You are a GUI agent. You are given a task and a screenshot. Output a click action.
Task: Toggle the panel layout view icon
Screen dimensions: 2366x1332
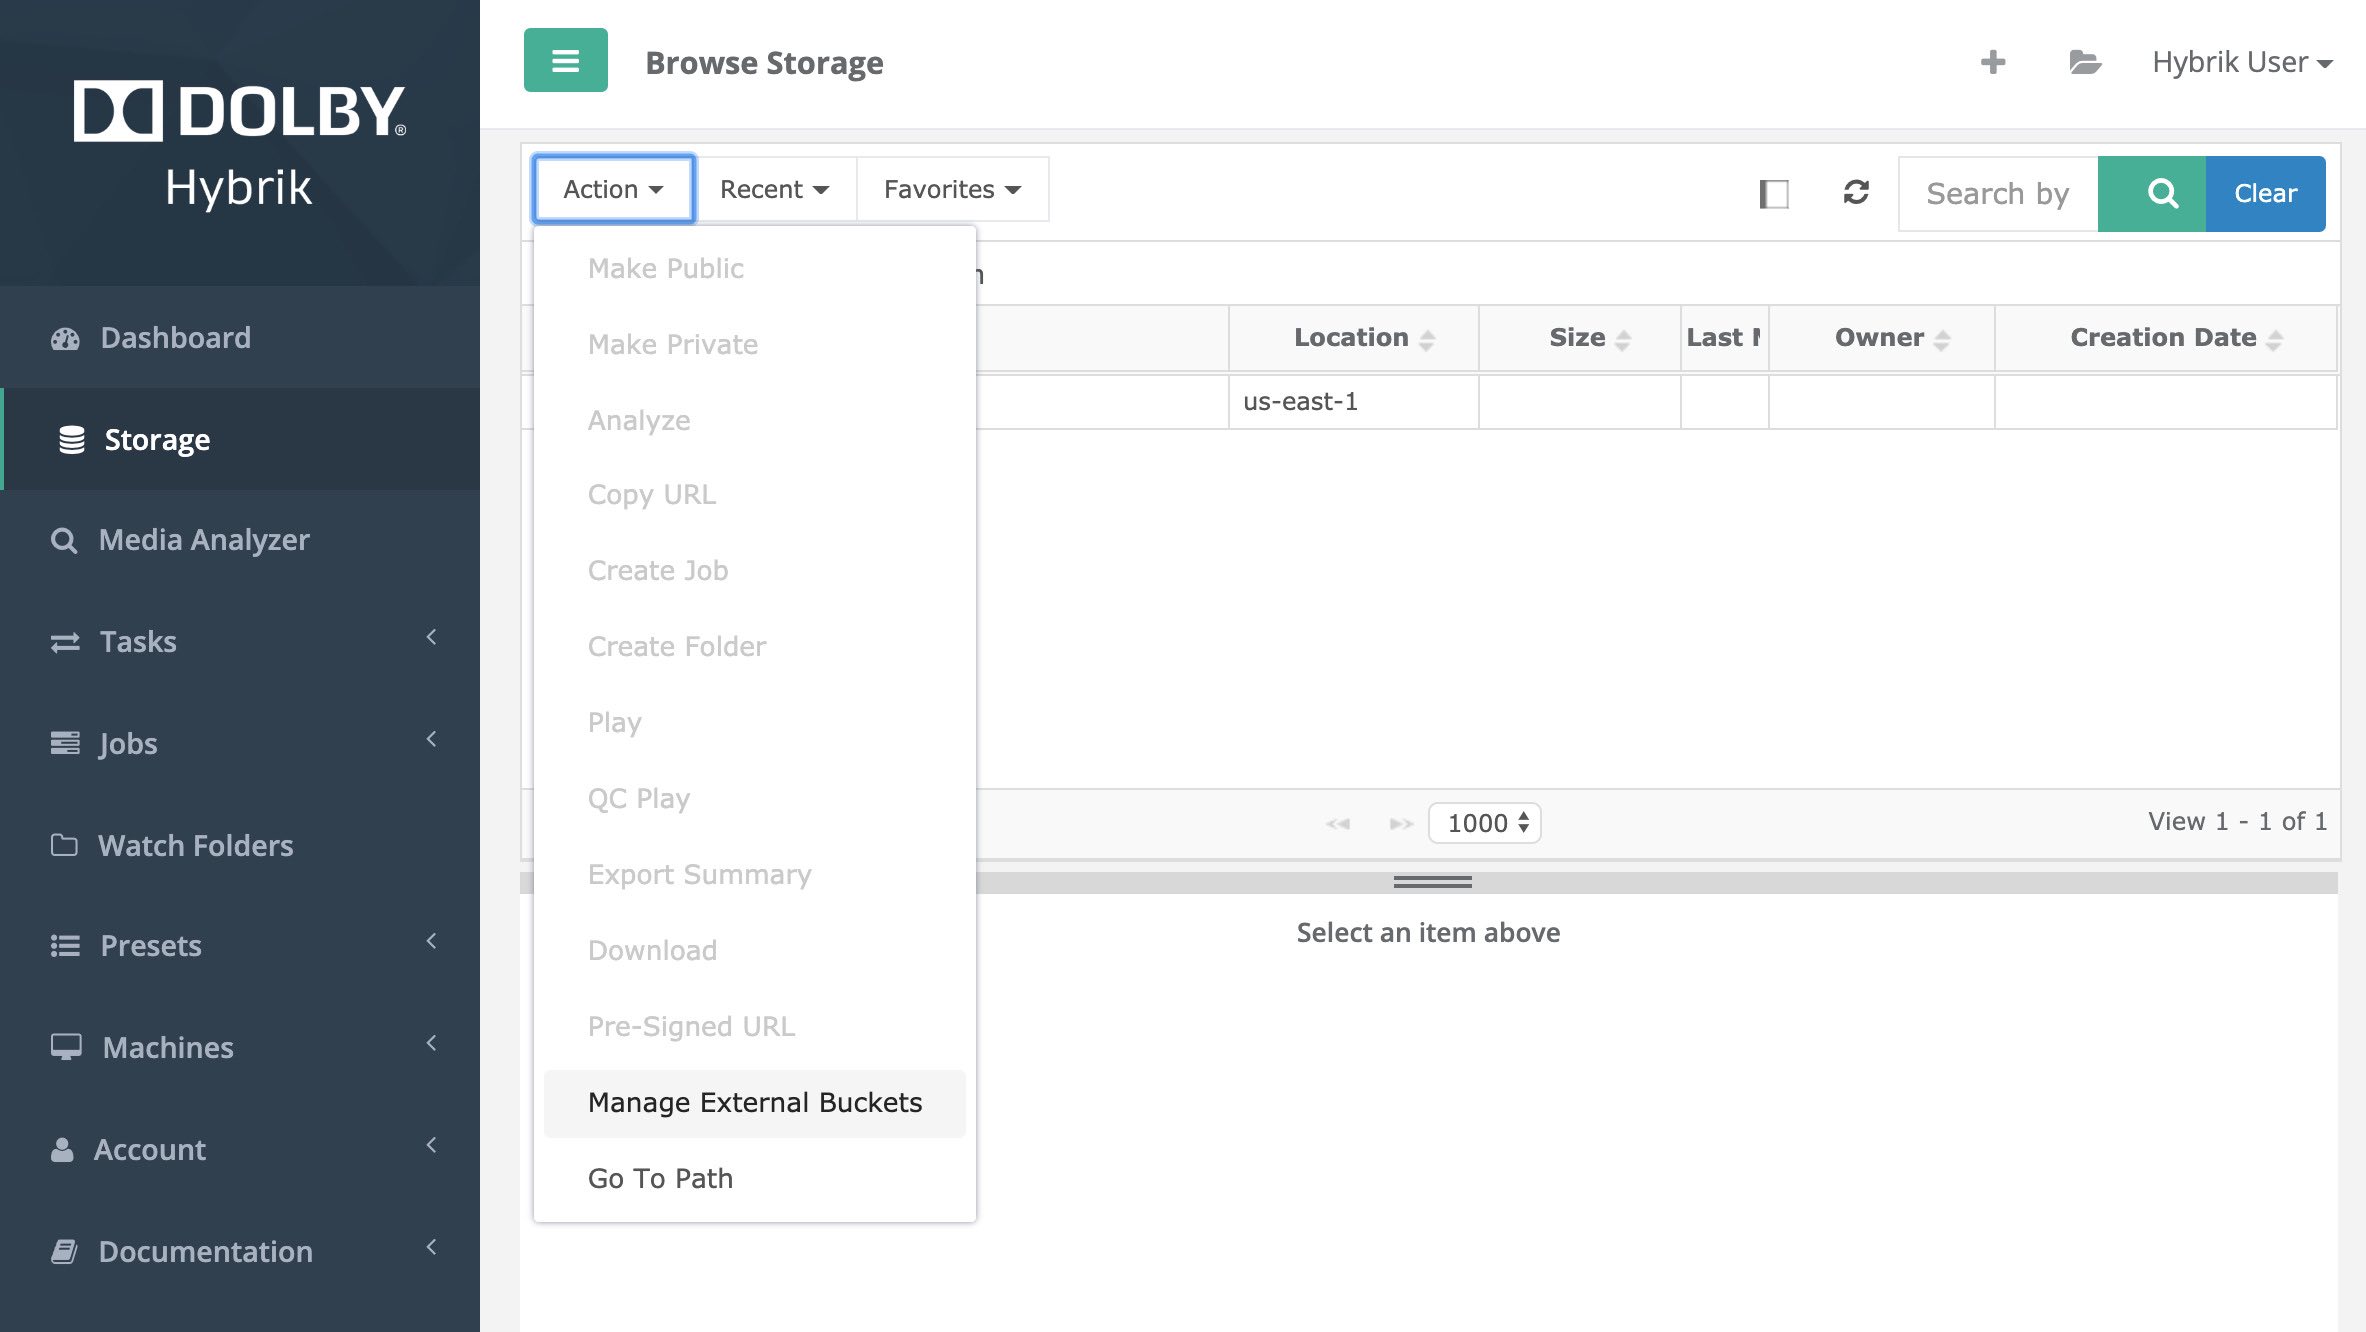click(x=1774, y=193)
